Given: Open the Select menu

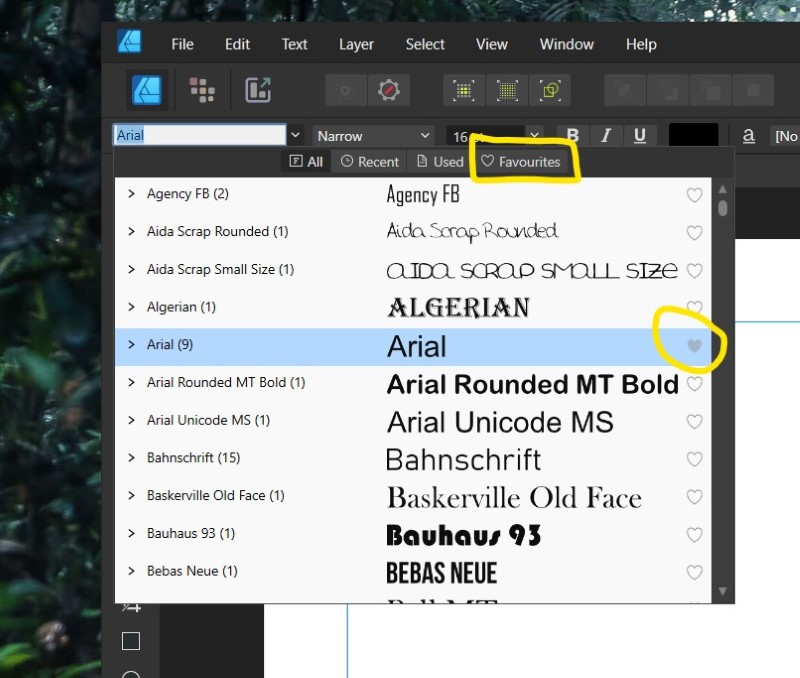Looking at the screenshot, I should (425, 44).
